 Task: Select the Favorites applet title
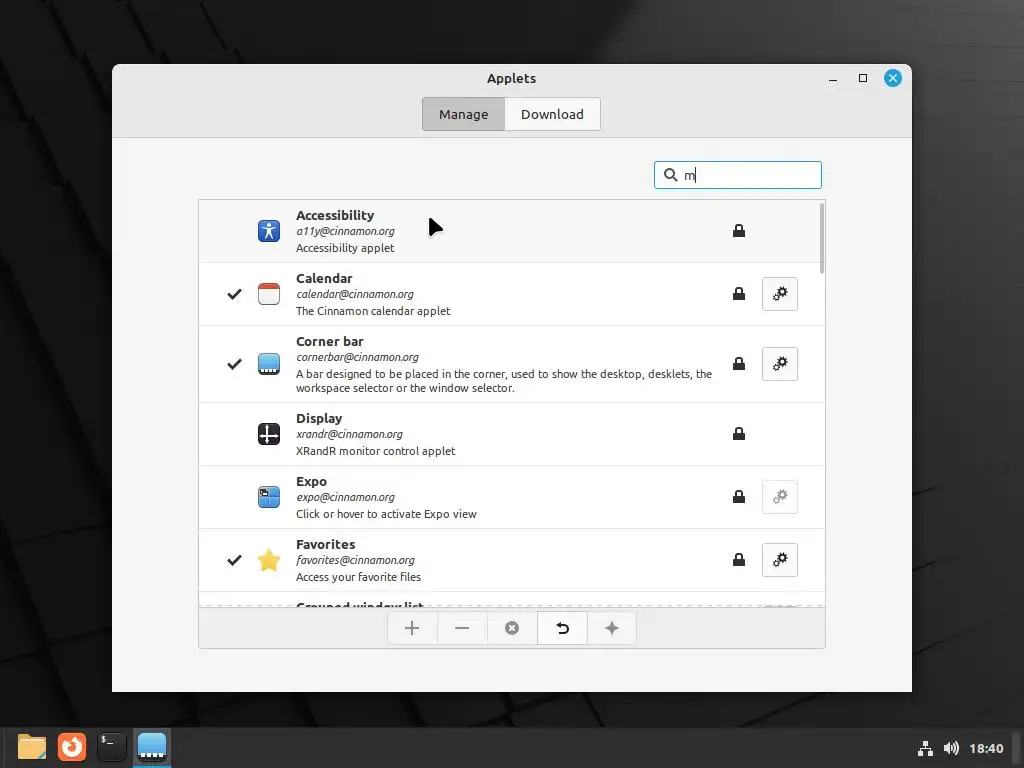325,544
